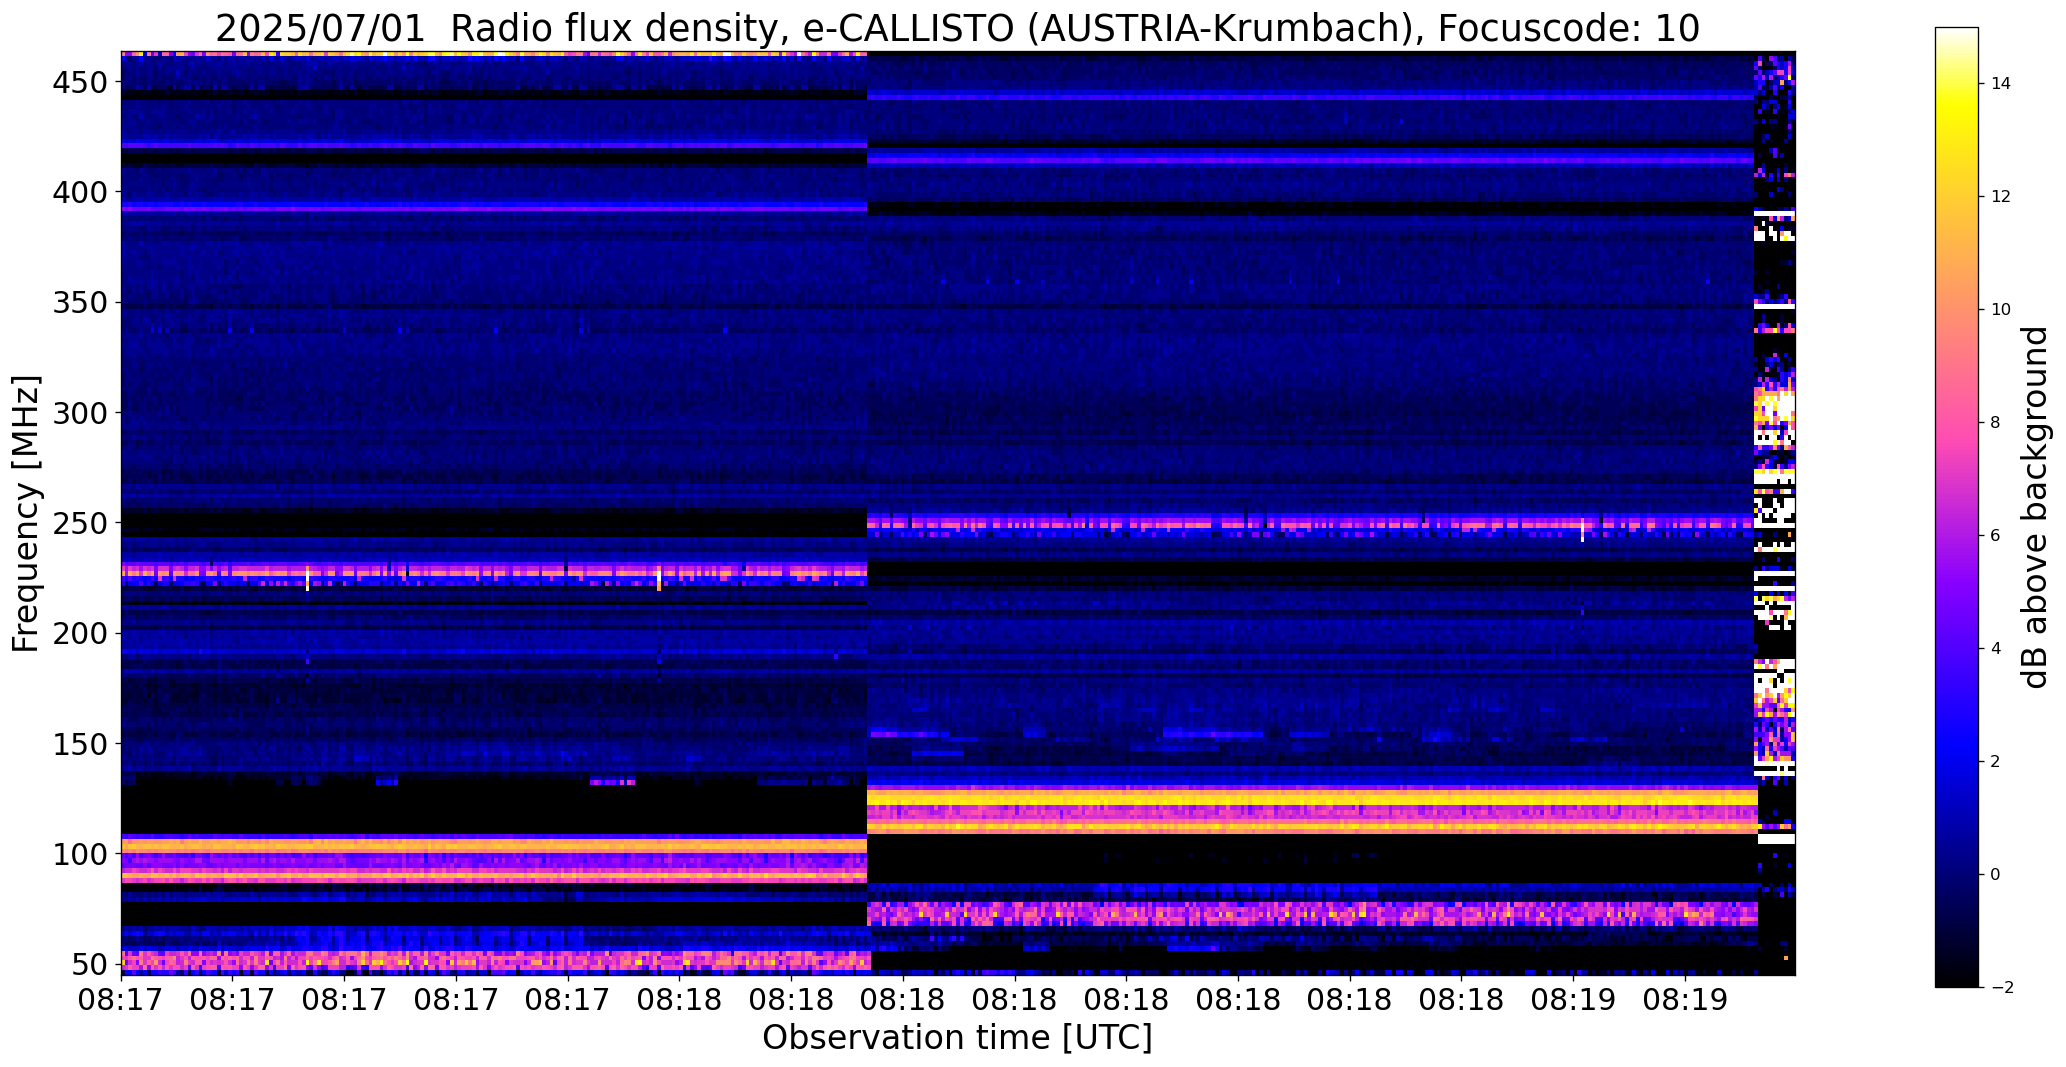Click the 200 frequency tick label

coord(78,633)
